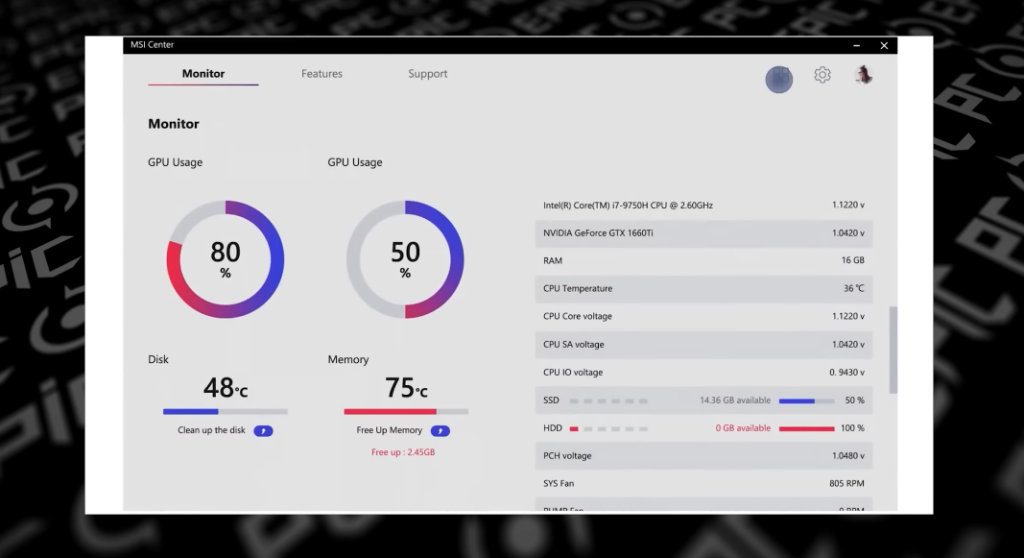1024x558 pixels.
Task: Open the user profile avatar
Action: [x=863, y=75]
